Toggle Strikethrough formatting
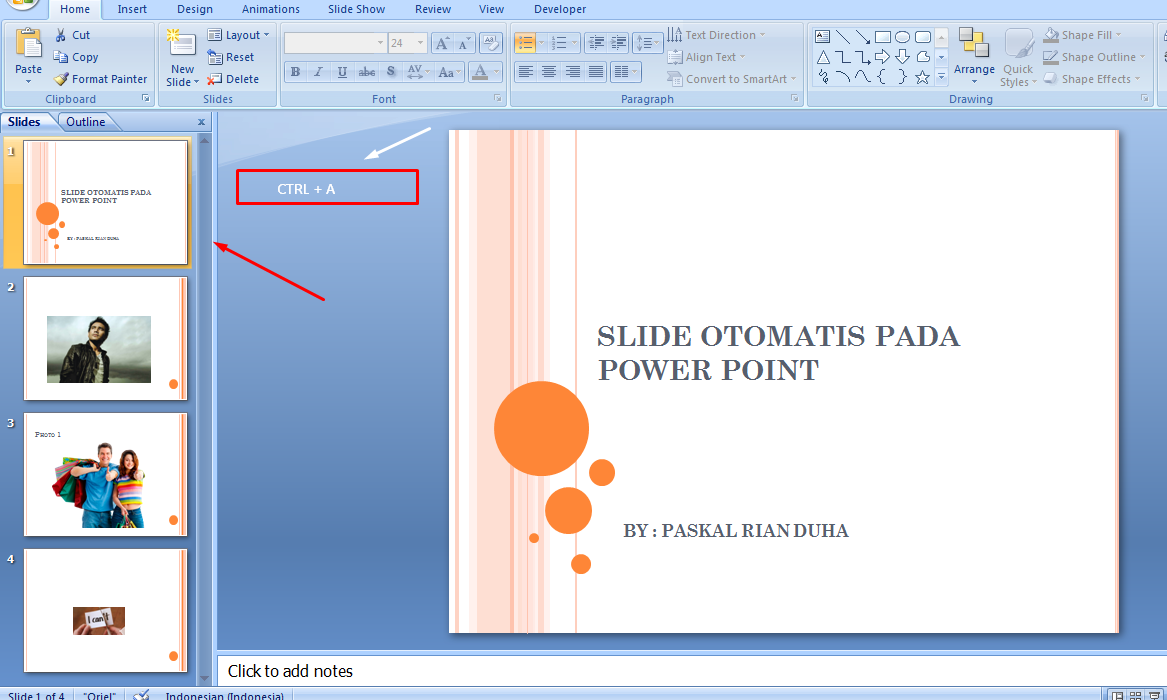Viewport: 1167px width, 700px height. (366, 72)
